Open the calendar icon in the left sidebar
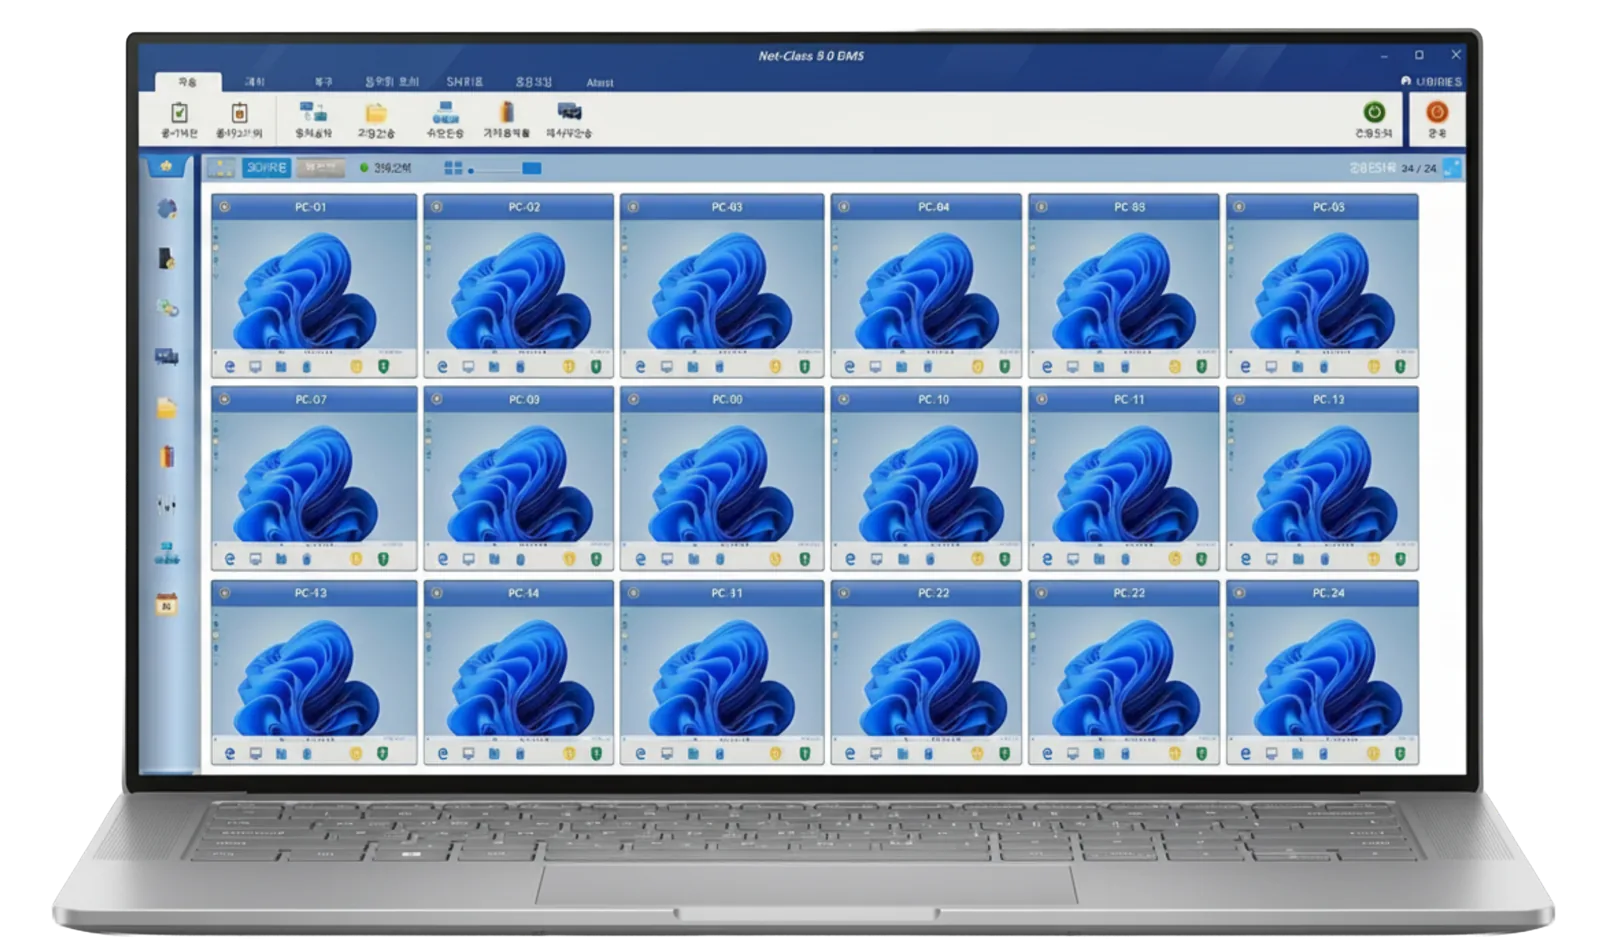The height and width of the screenshot is (948, 1600). click(x=167, y=603)
